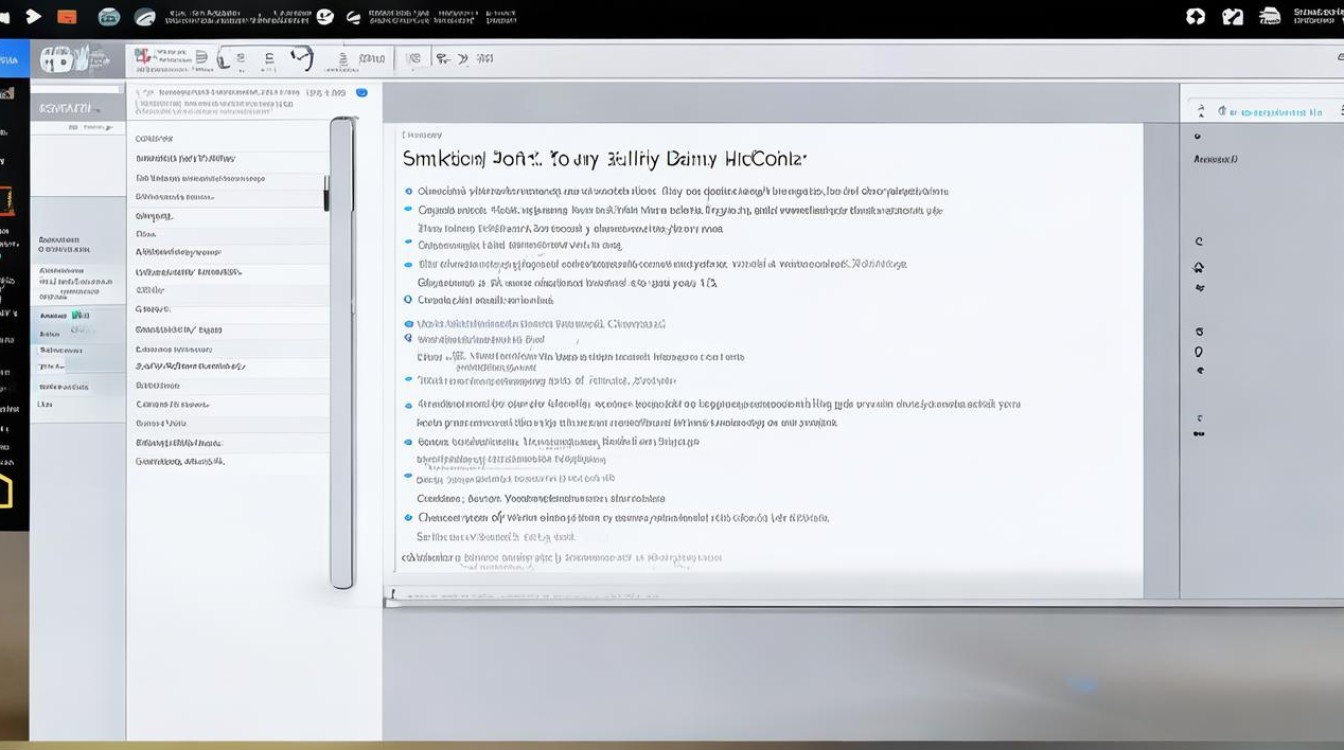
Task: Toggle the blue badge beside the list header
Action: click(362, 93)
